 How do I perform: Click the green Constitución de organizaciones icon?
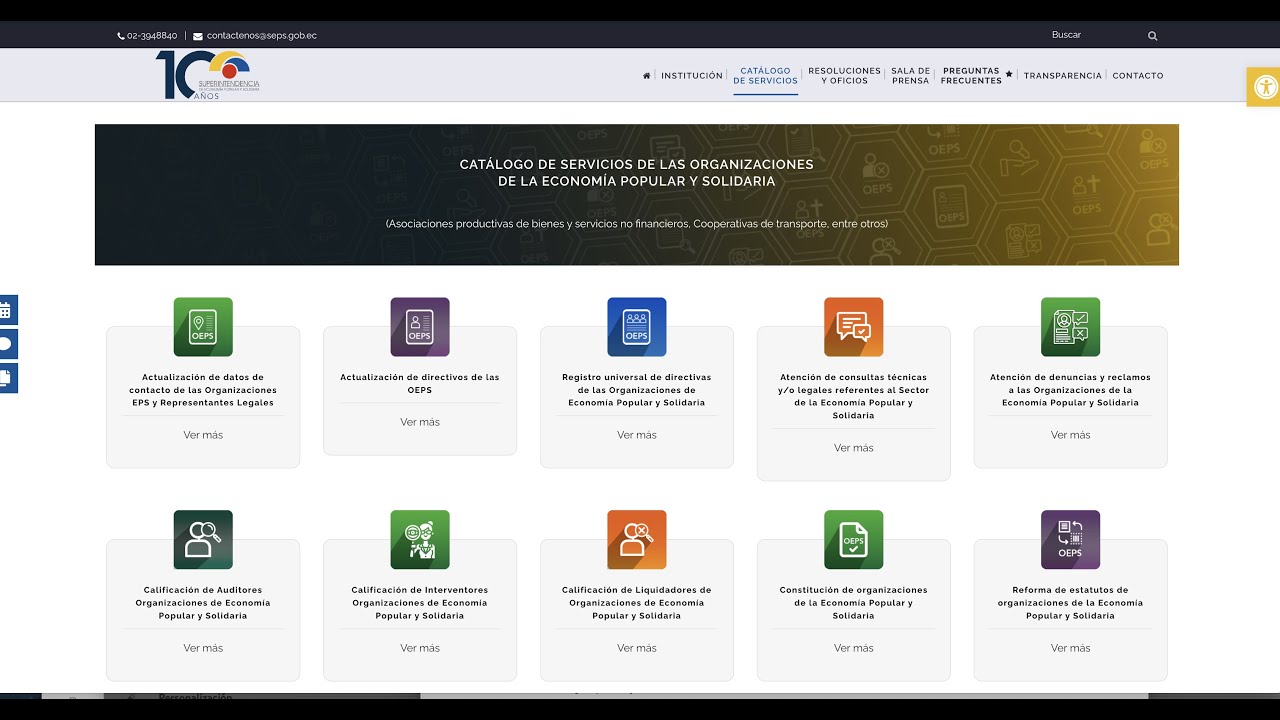(x=854, y=540)
